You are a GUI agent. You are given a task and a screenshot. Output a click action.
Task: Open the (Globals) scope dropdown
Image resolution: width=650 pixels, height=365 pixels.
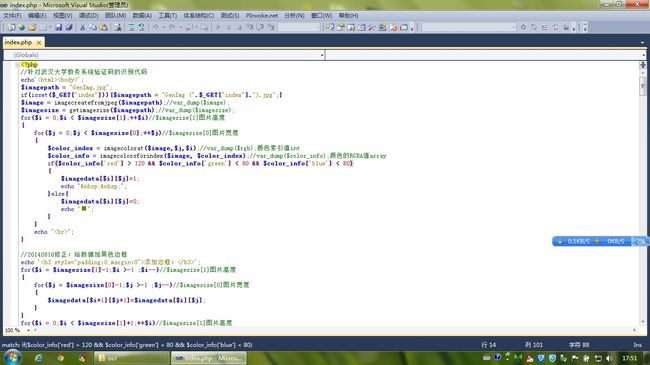164,55
